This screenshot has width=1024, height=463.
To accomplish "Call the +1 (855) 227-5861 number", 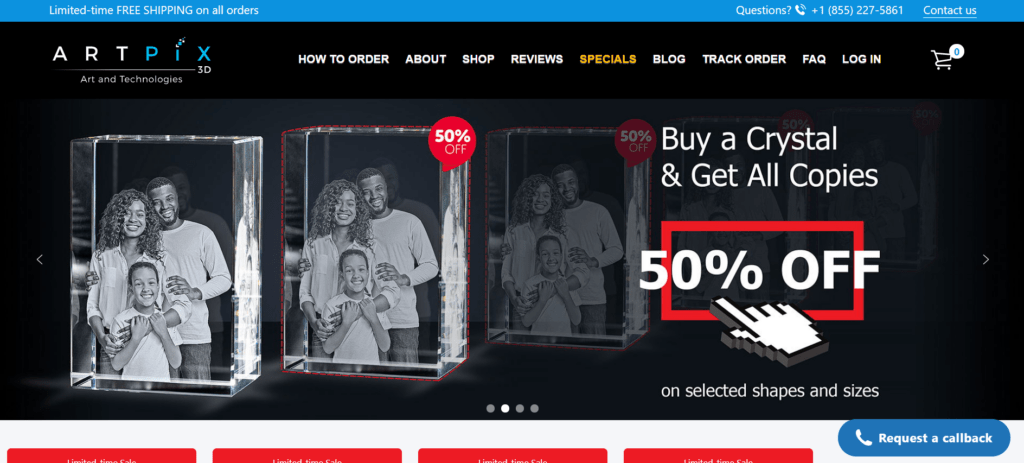I will click(857, 10).
